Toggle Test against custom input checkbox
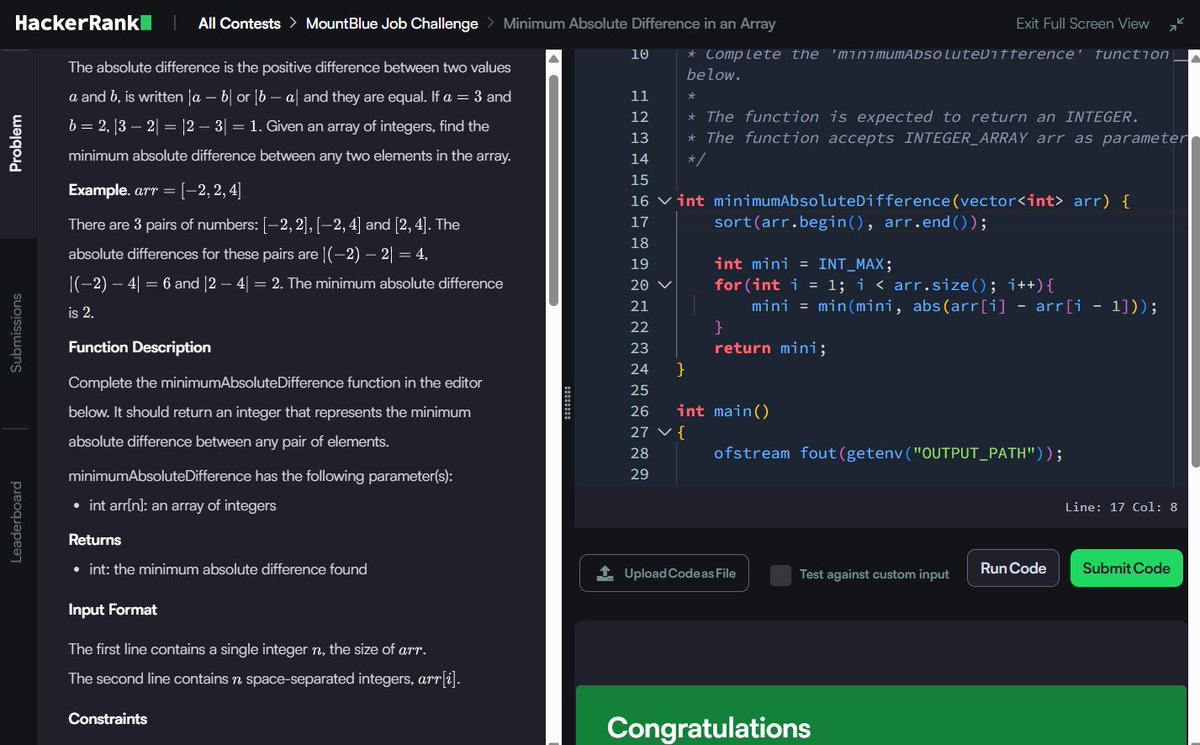Viewport: 1200px width, 745px height. point(781,574)
